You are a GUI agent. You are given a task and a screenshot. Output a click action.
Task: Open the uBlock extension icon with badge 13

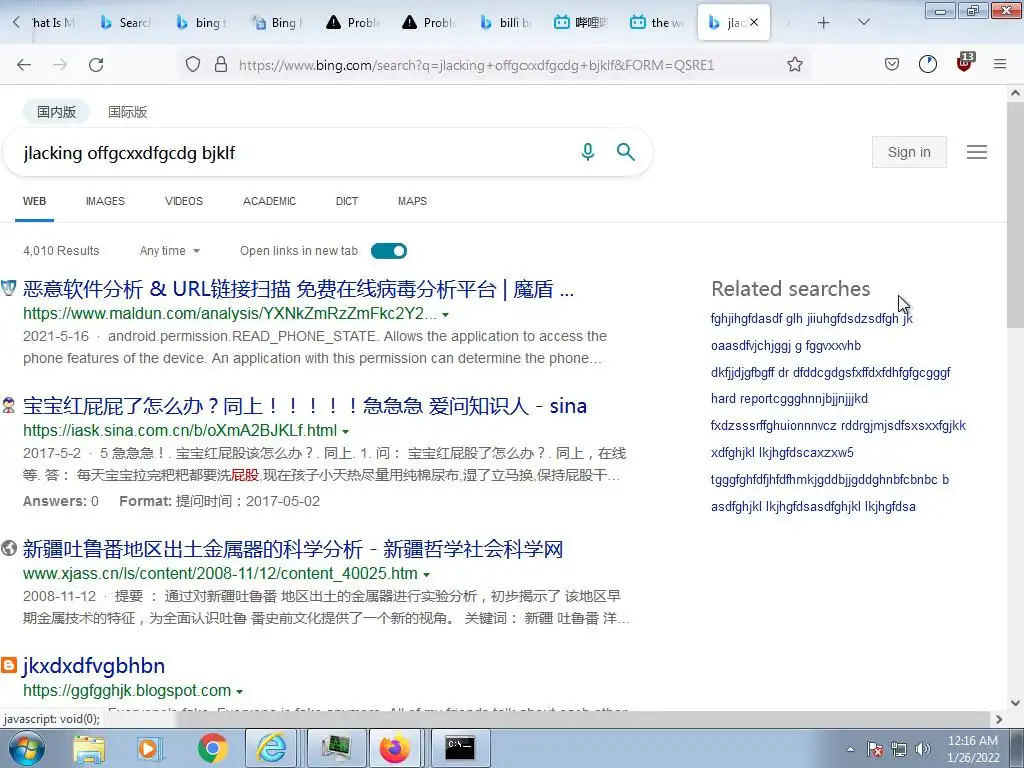pos(965,62)
